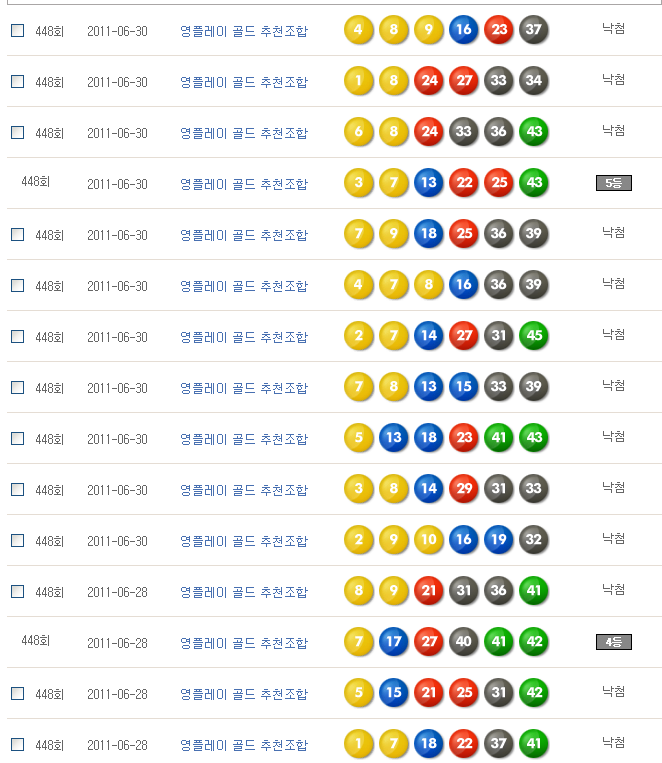Click the 5등 prize badge
Screen dimensions: 662x763
613,183
